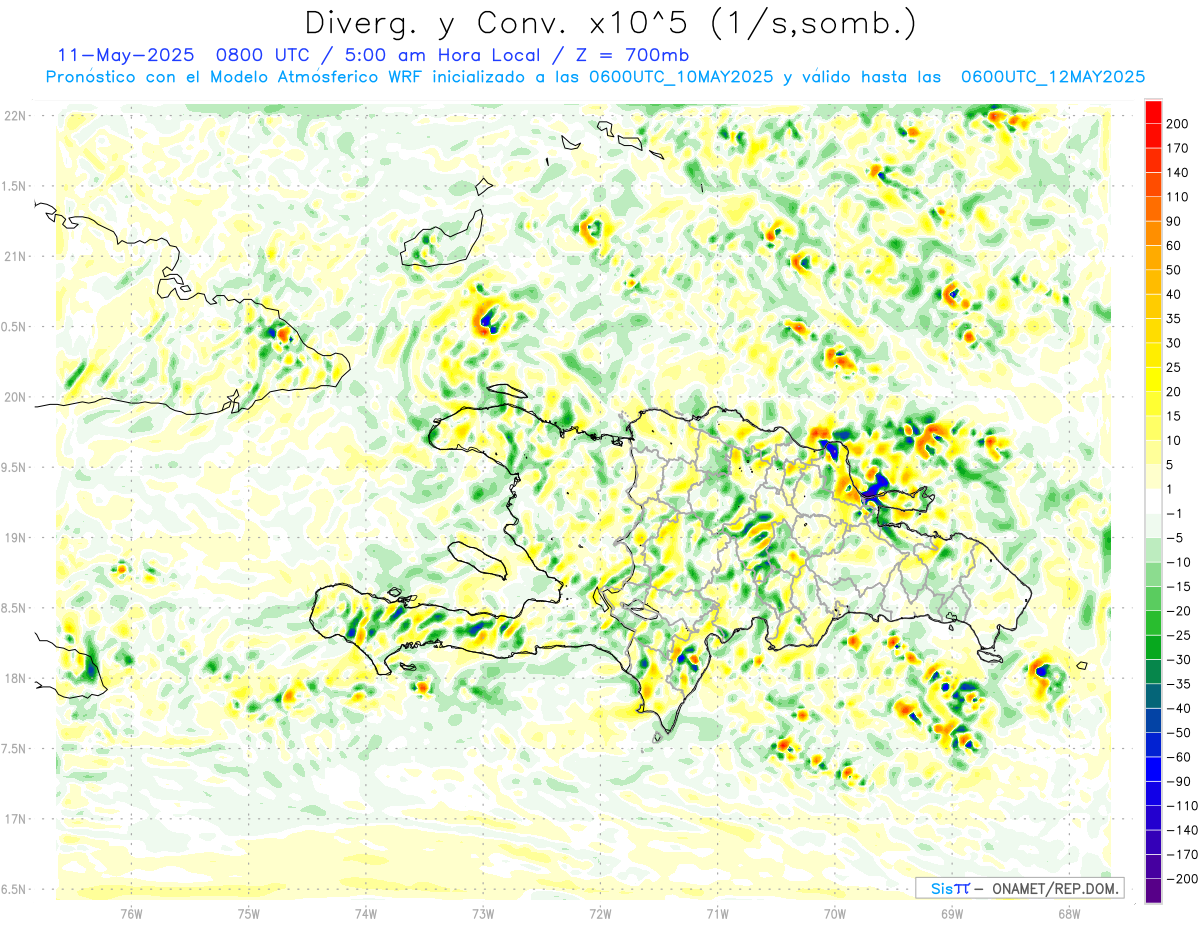The image size is (1200, 927).
Task: Click the 140 value on the colorbar
Action: click(1178, 173)
